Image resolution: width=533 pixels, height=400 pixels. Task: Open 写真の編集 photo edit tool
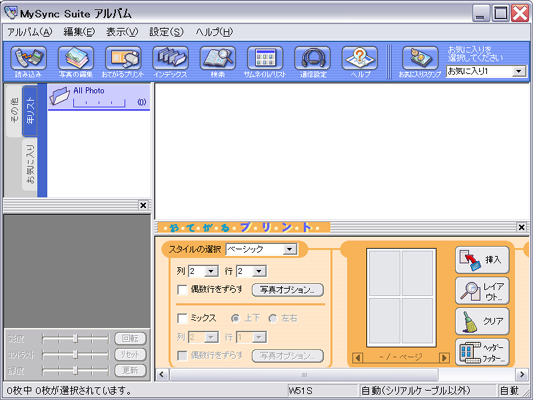(76, 58)
